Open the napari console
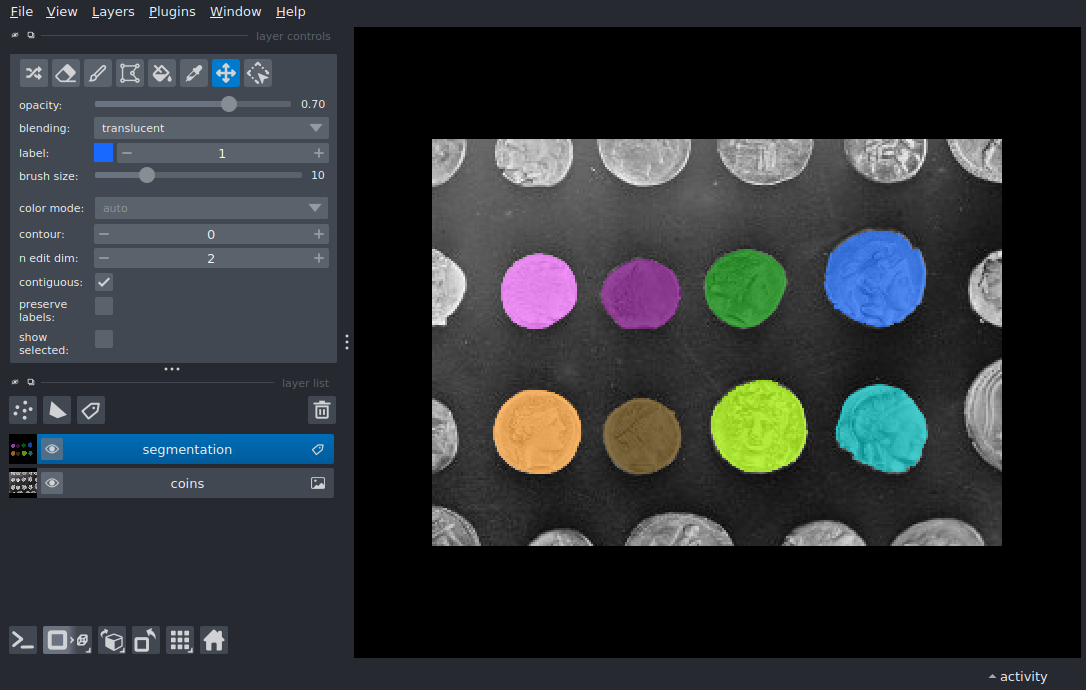 [x=23, y=640]
